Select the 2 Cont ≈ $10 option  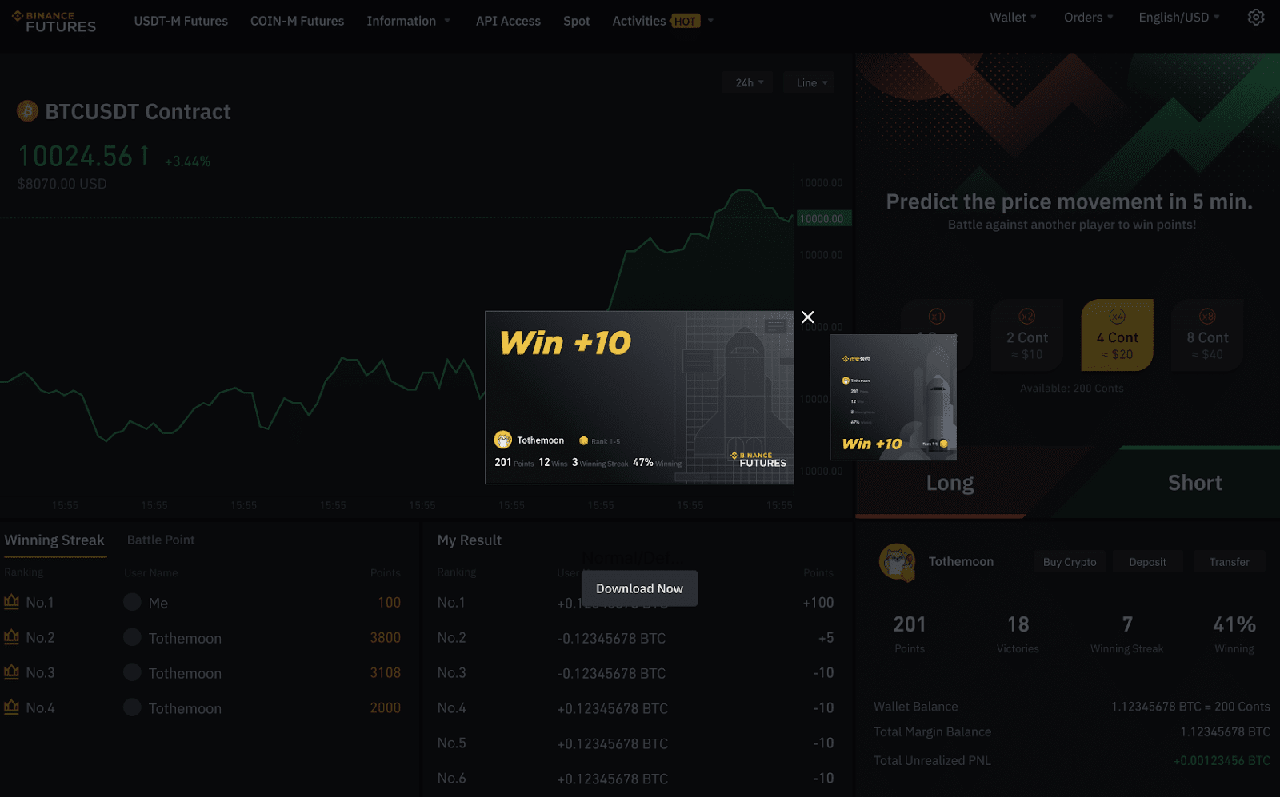pos(1027,335)
